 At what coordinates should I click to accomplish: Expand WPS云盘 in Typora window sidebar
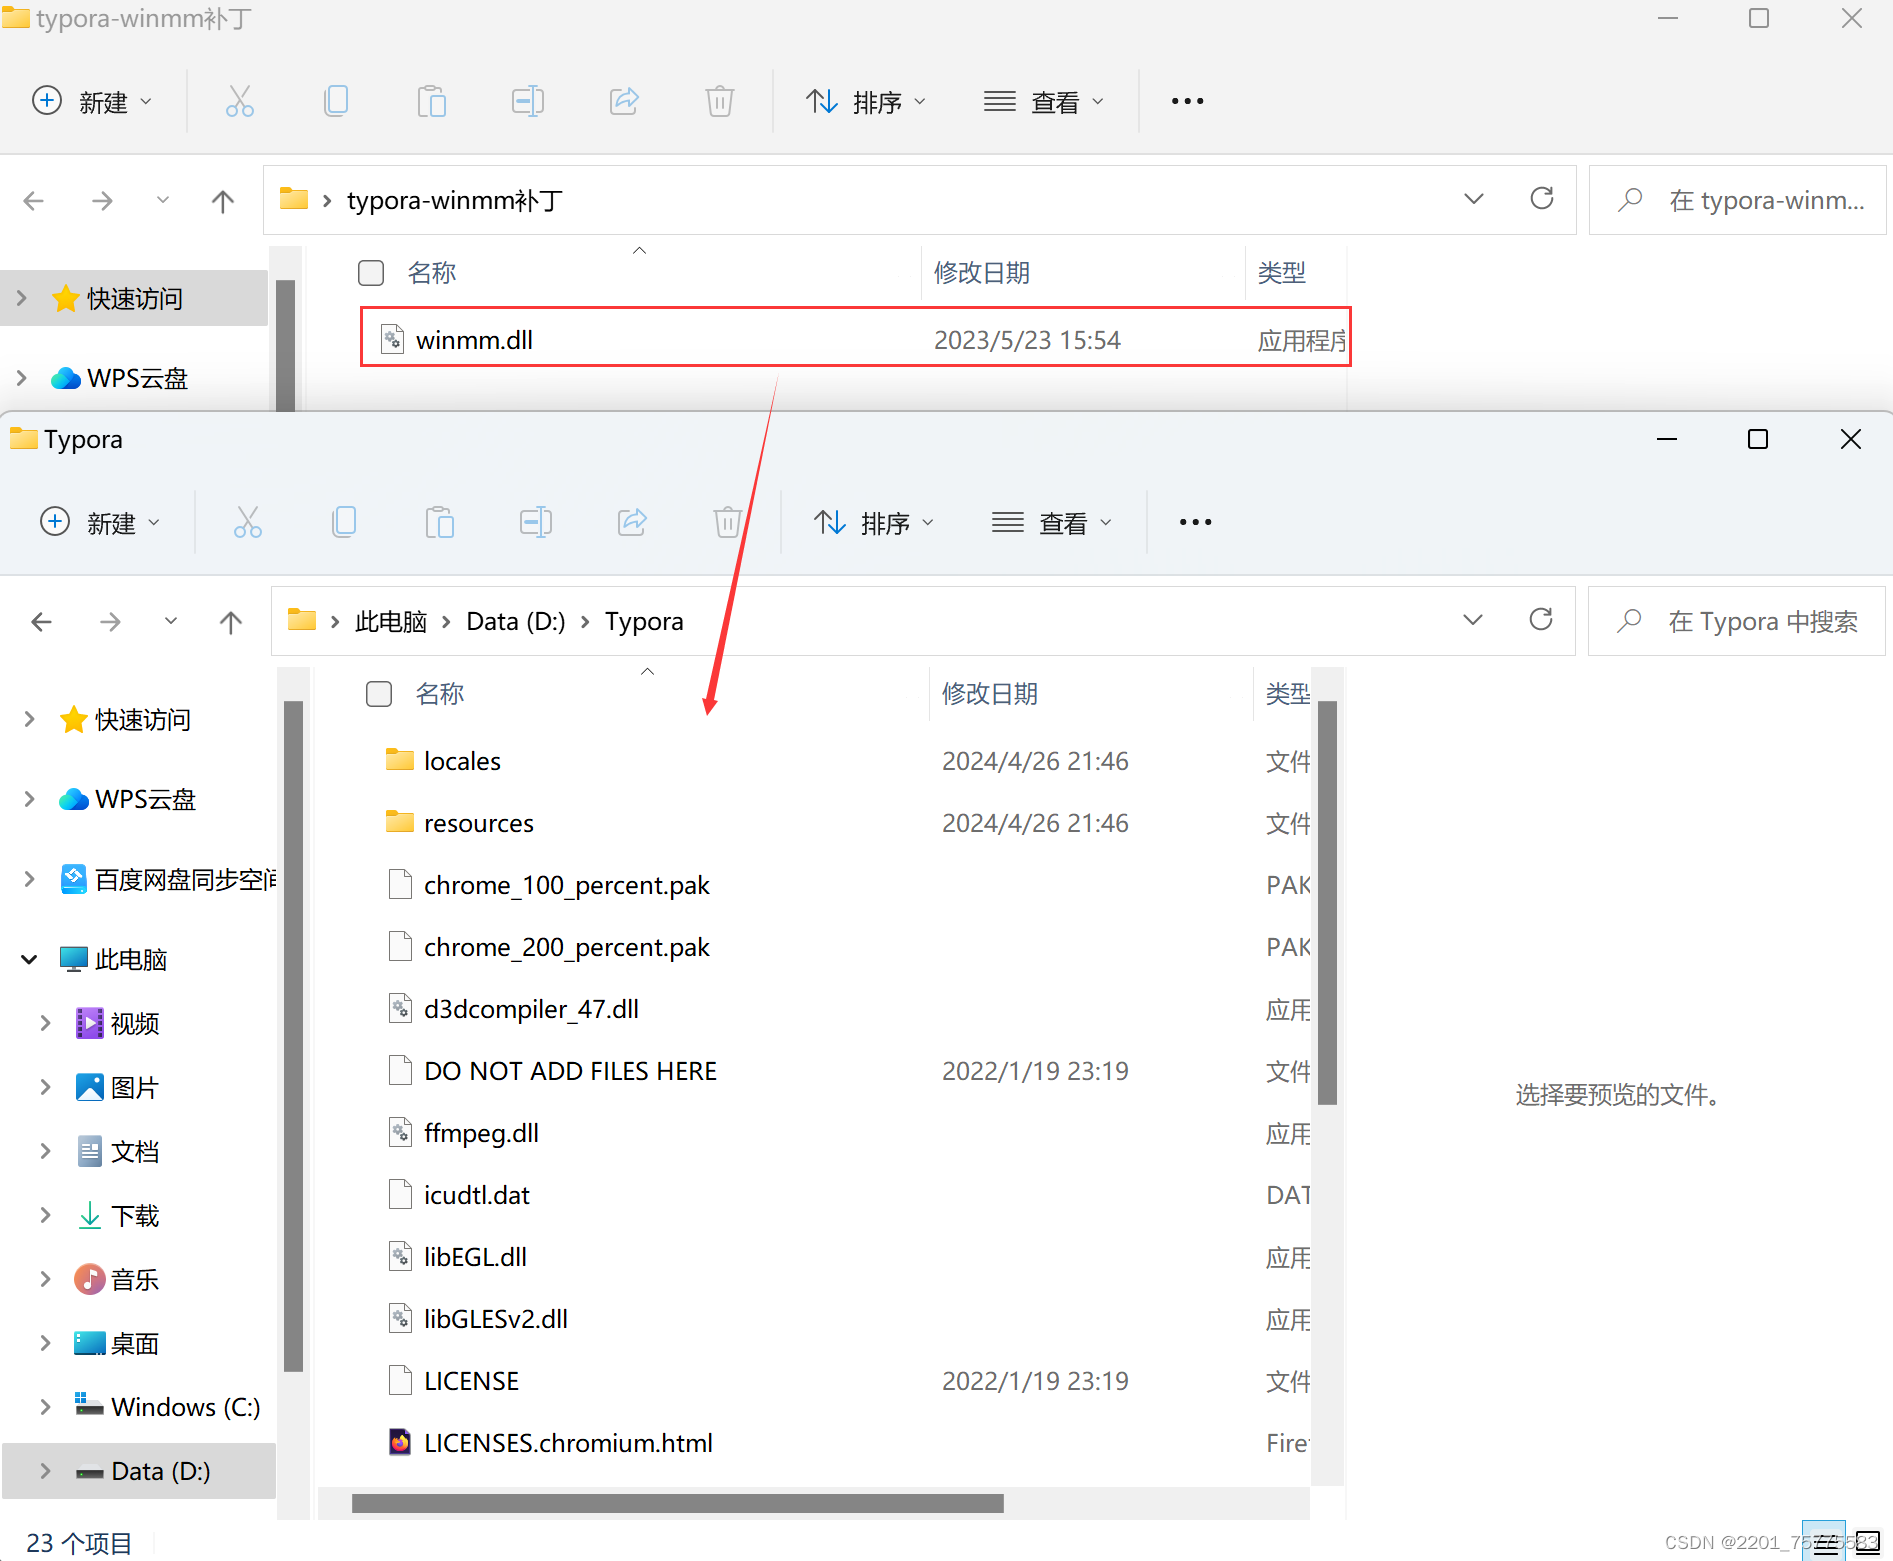click(x=29, y=799)
